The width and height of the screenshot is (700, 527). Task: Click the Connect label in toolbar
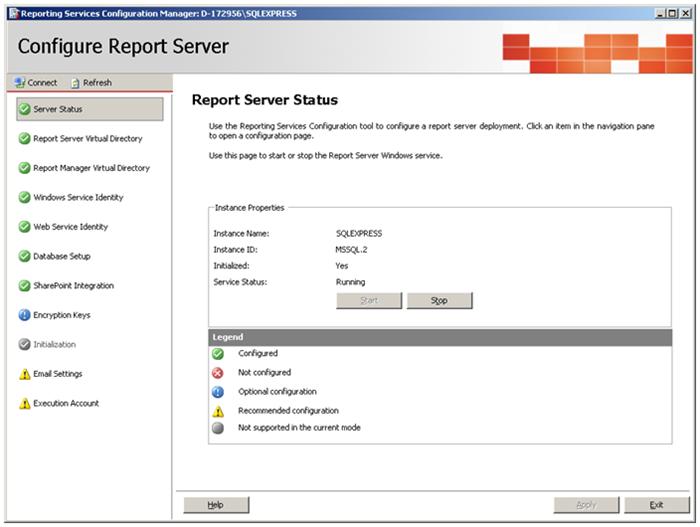click(x=42, y=83)
